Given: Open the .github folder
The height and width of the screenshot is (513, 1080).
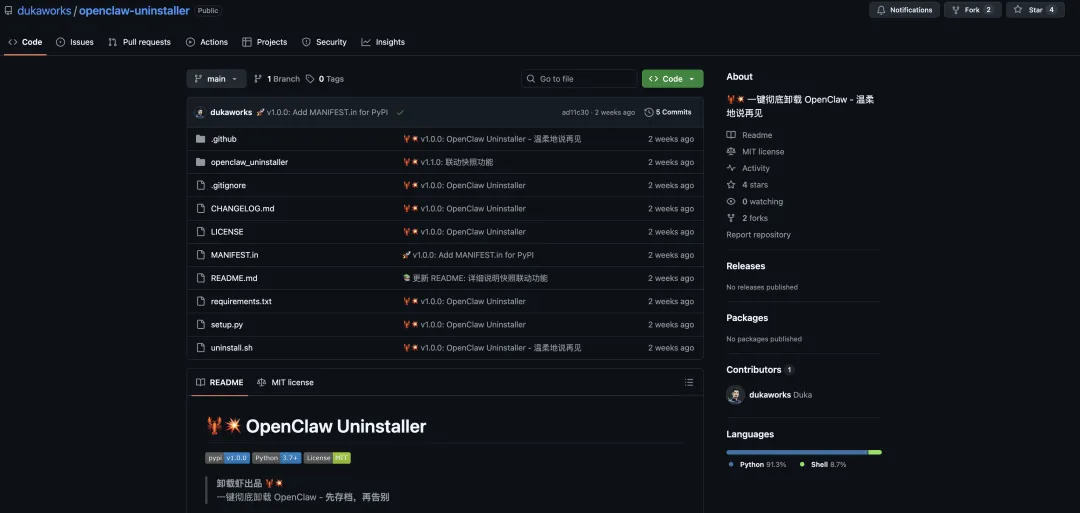Looking at the screenshot, I should pos(223,139).
